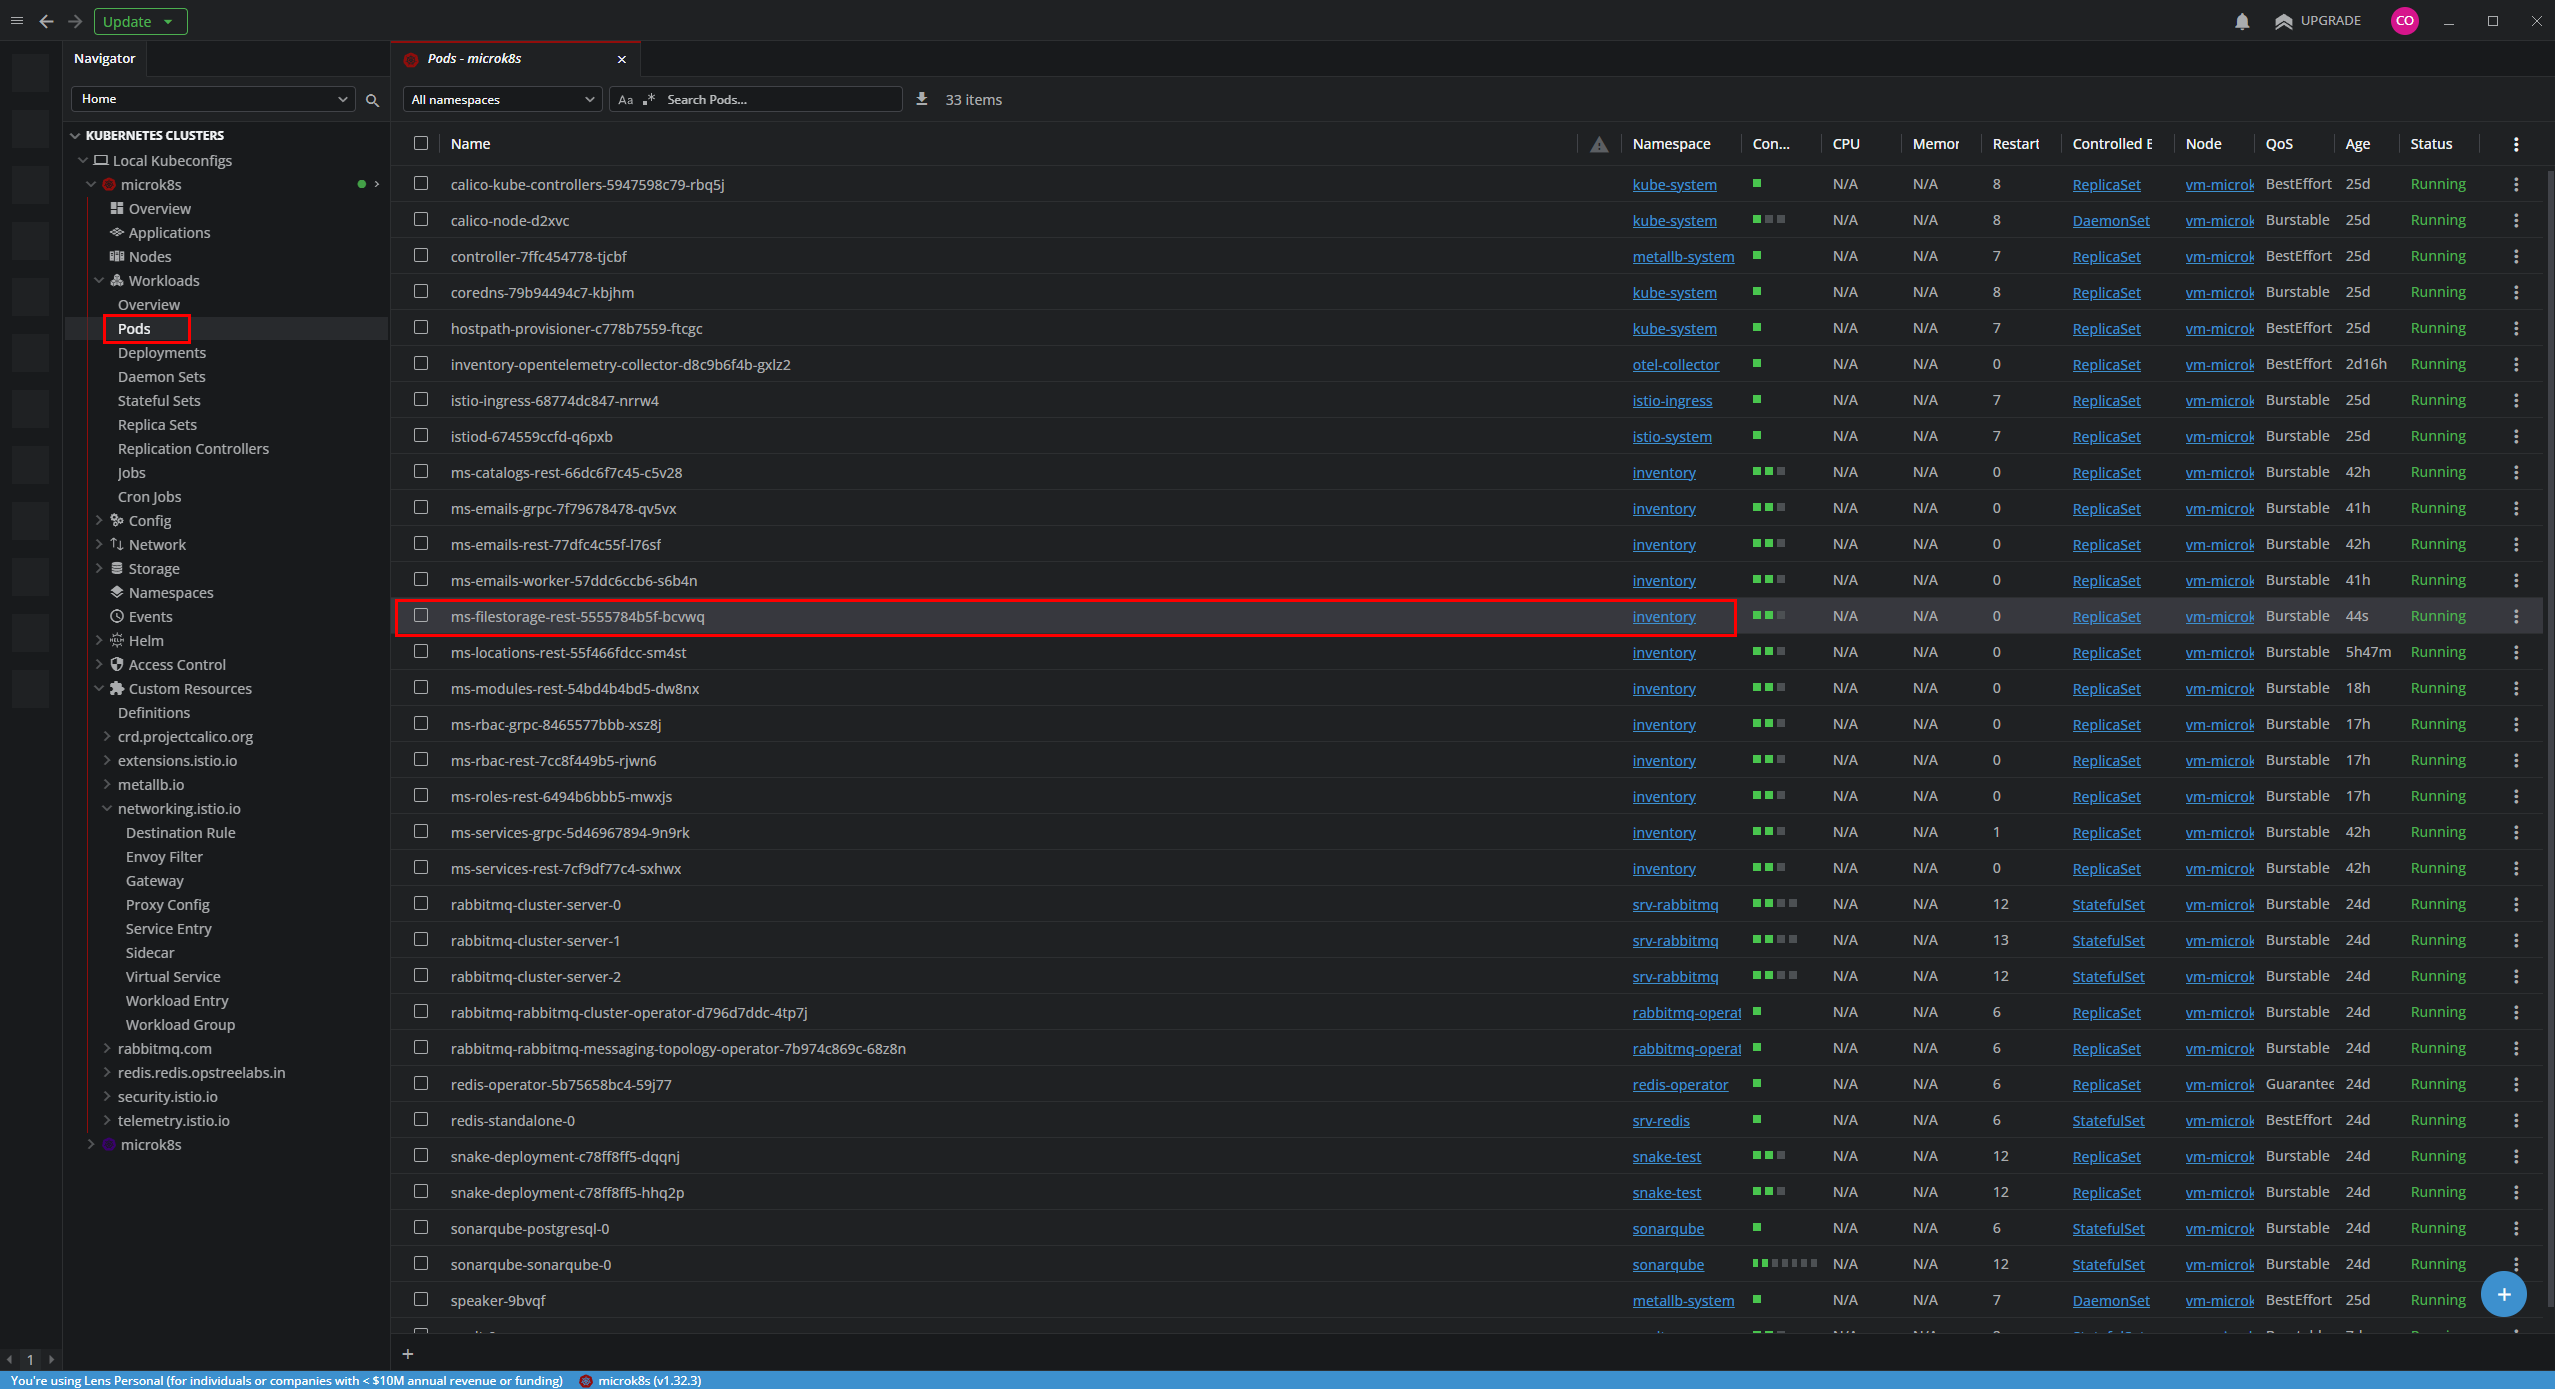Open the Home dropdown in Navigator

[x=213, y=99]
